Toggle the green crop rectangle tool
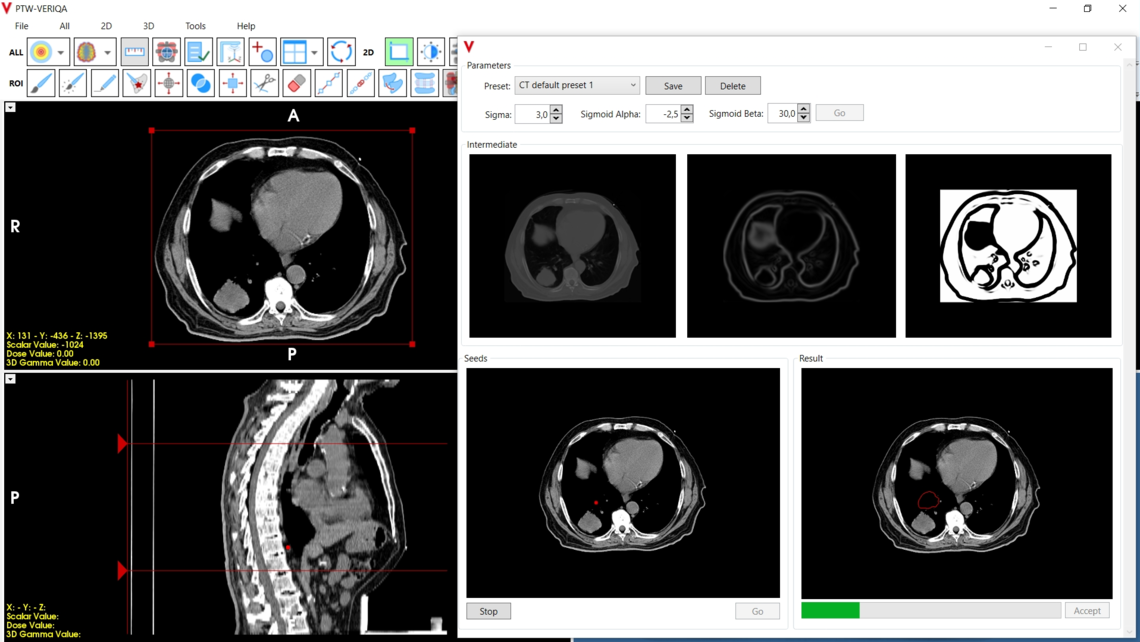 tap(399, 51)
